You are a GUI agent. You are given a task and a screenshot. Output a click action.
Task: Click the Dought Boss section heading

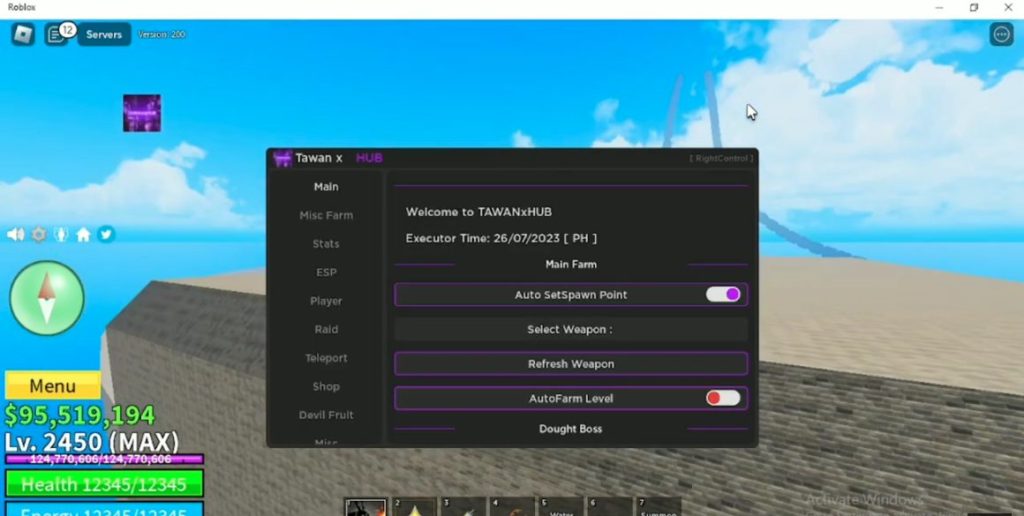571,429
